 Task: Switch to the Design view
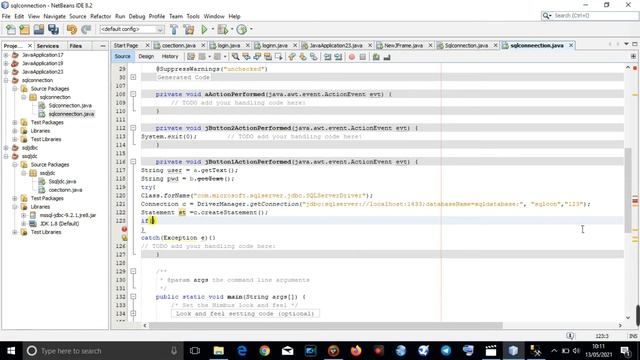click(x=146, y=56)
